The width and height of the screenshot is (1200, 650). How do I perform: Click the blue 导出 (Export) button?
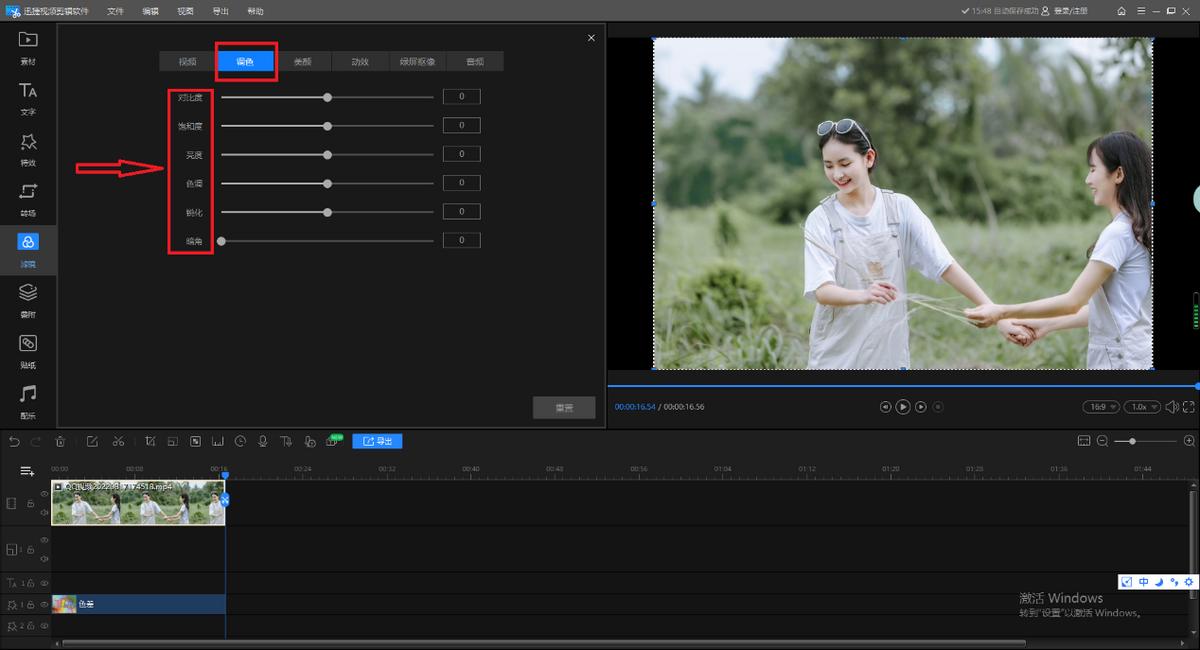377,441
